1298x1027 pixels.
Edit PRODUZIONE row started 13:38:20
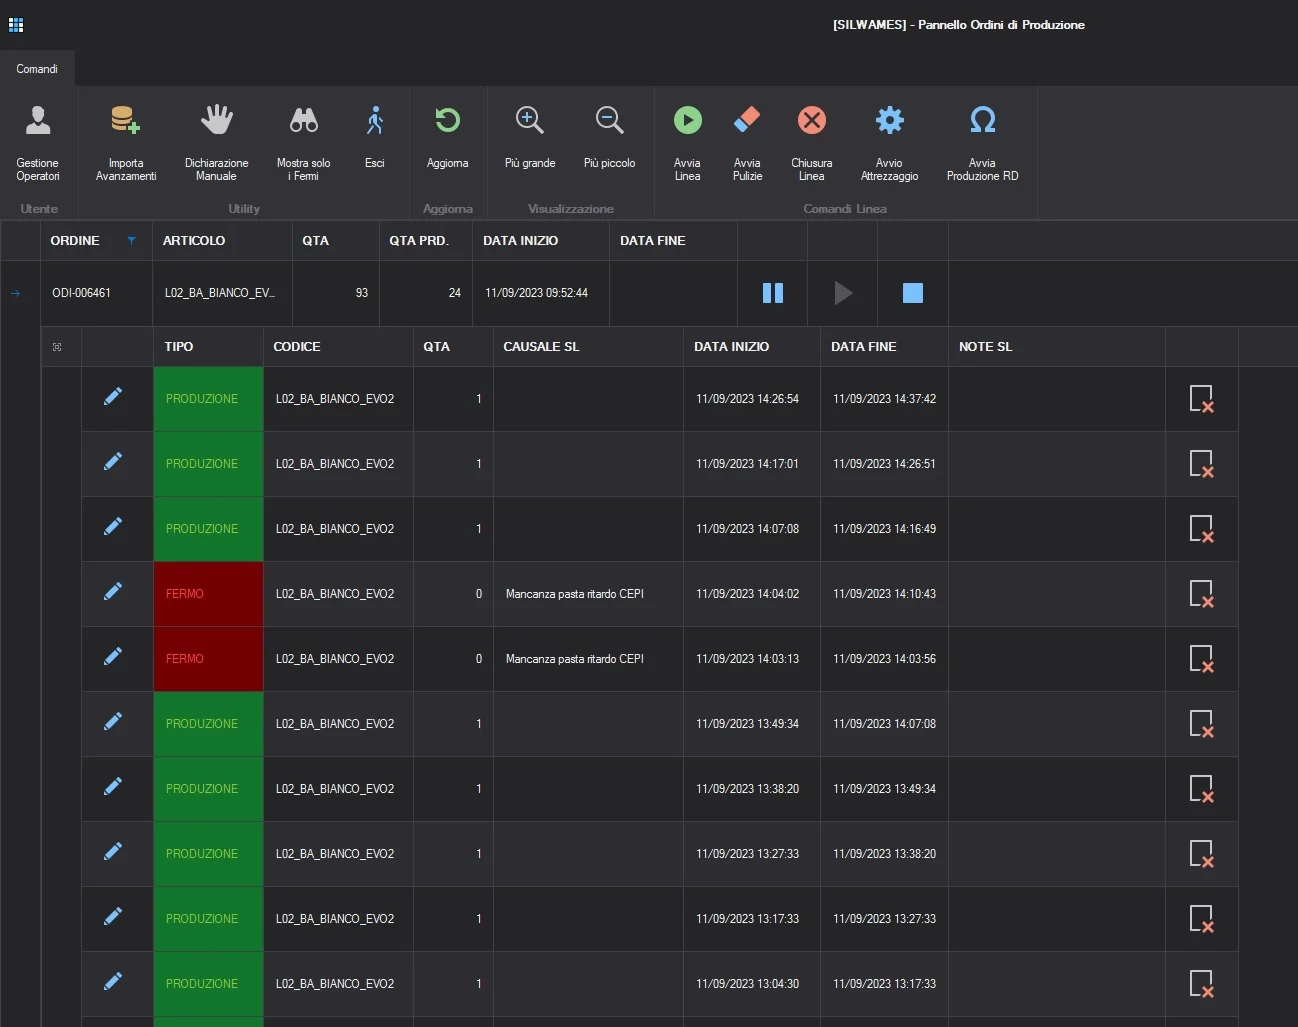click(x=113, y=787)
